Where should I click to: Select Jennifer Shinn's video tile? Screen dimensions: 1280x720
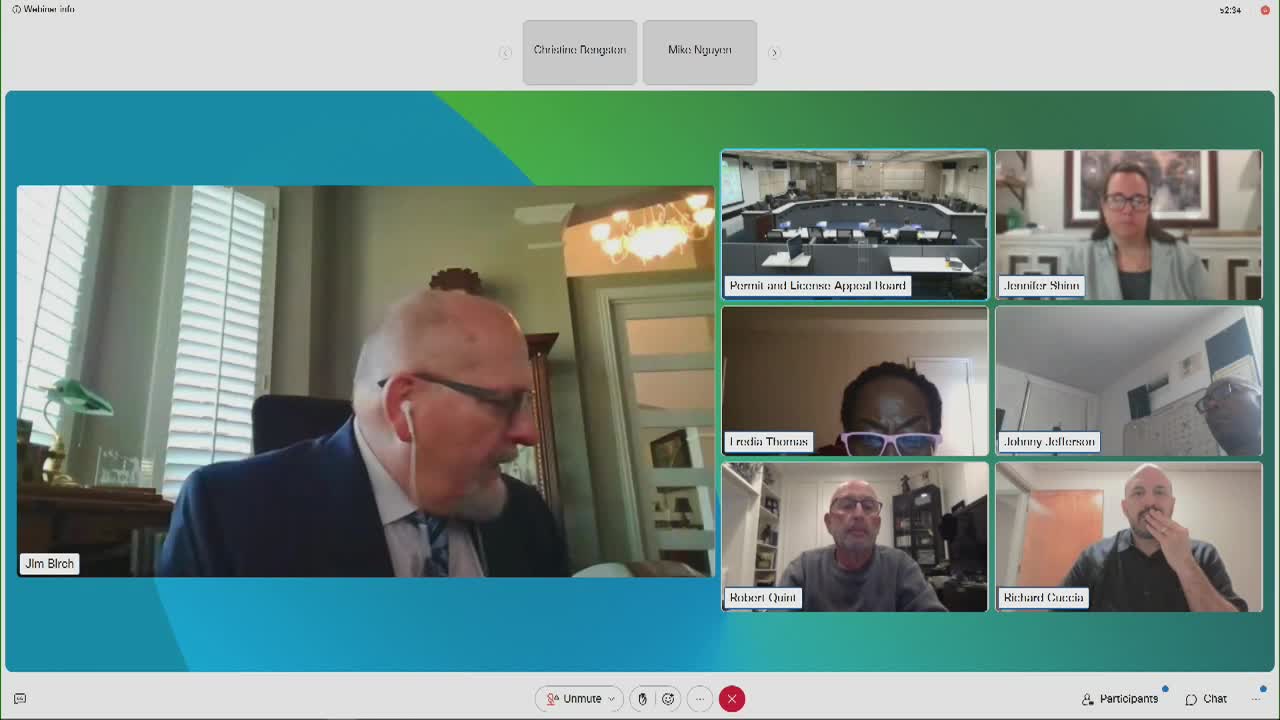[x=1129, y=225]
